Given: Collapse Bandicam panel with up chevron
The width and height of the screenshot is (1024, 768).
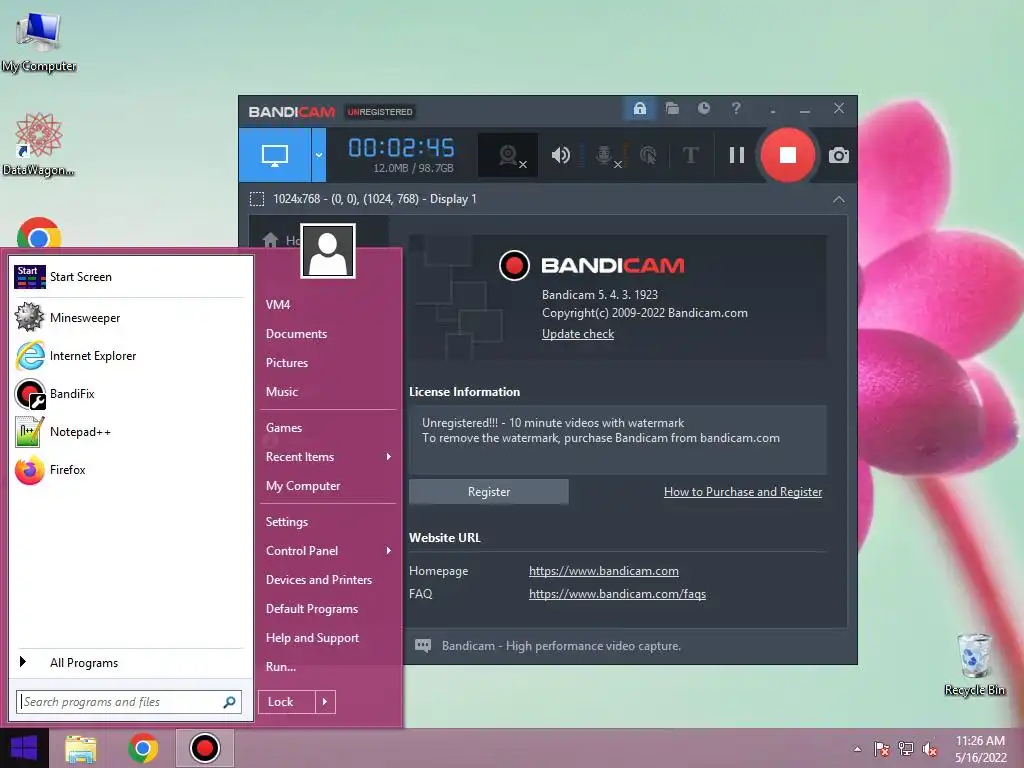Looking at the screenshot, I should point(839,199).
